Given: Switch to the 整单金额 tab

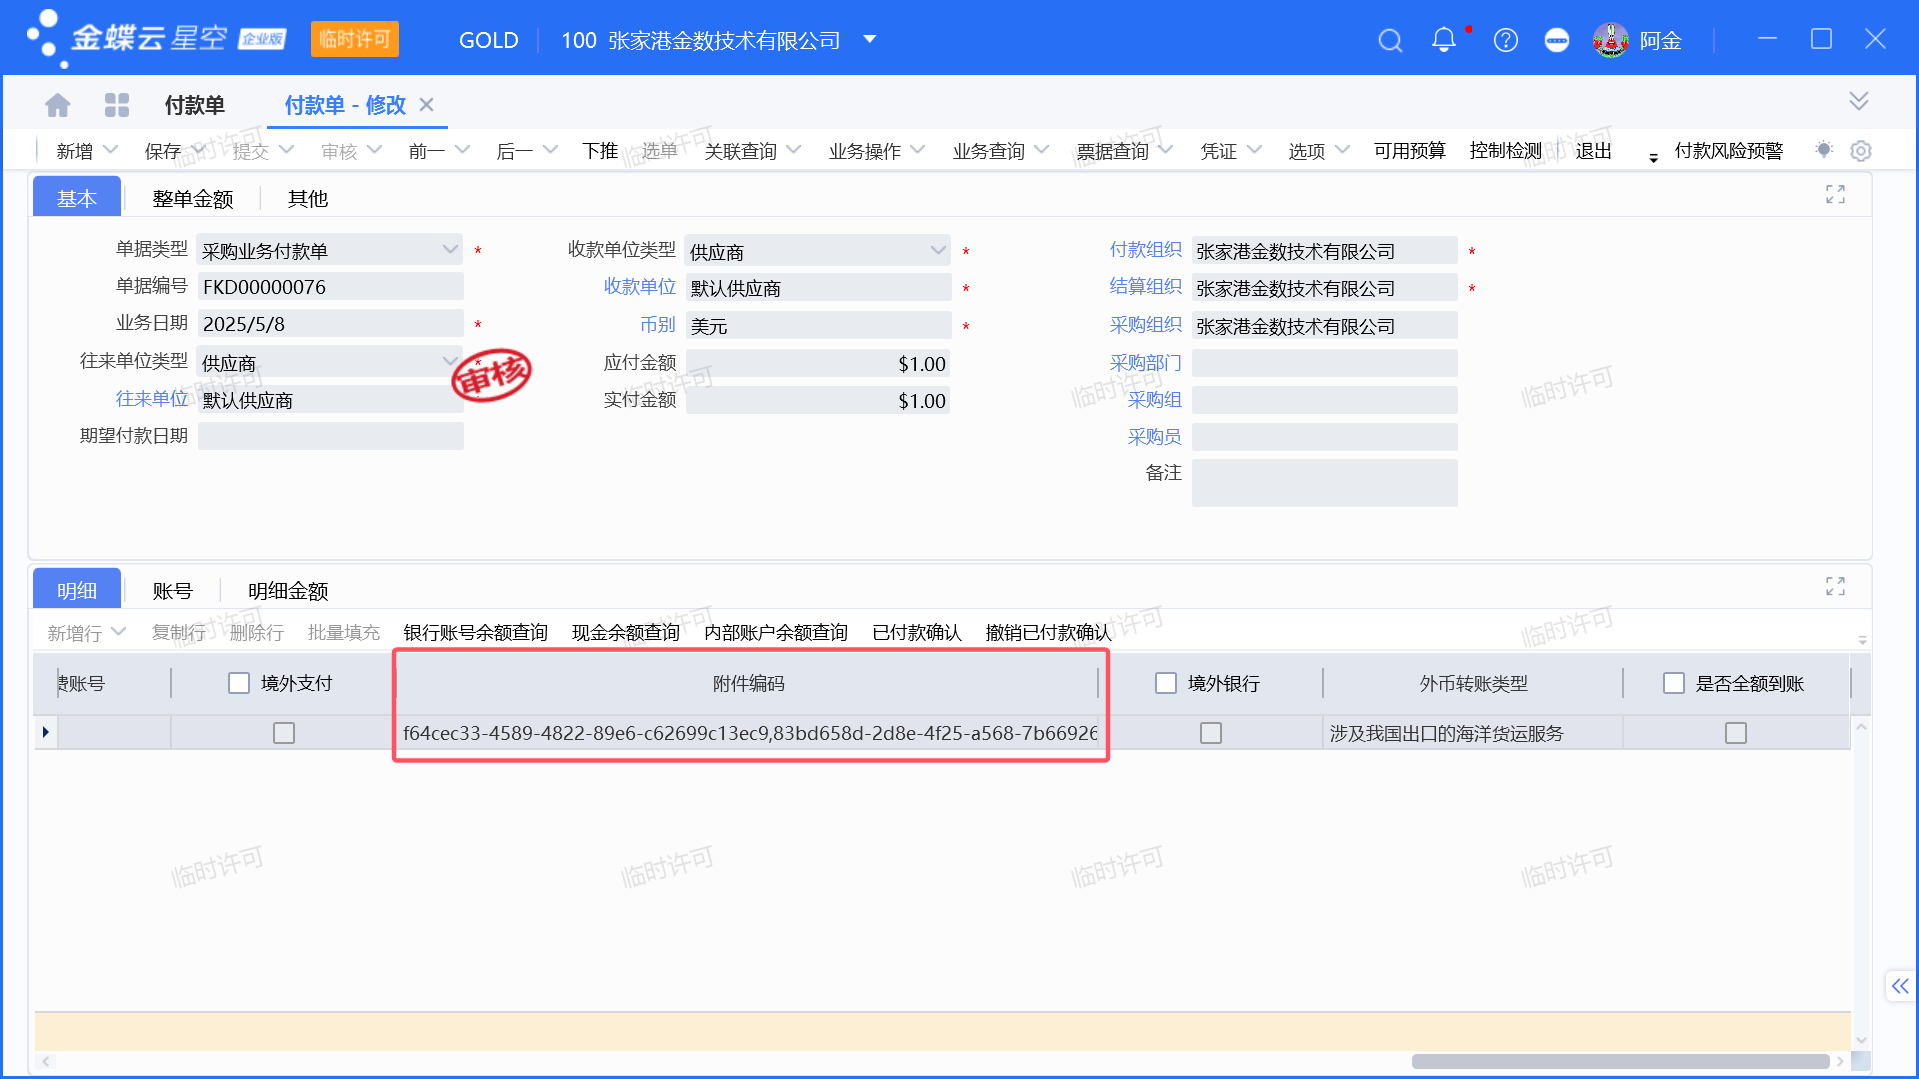Looking at the screenshot, I should tap(193, 198).
